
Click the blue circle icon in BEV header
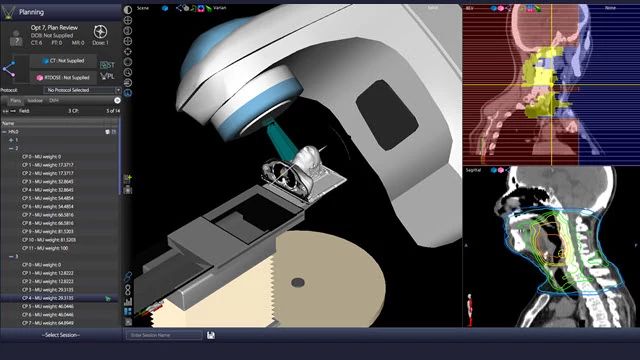pyautogui.click(x=494, y=8)
